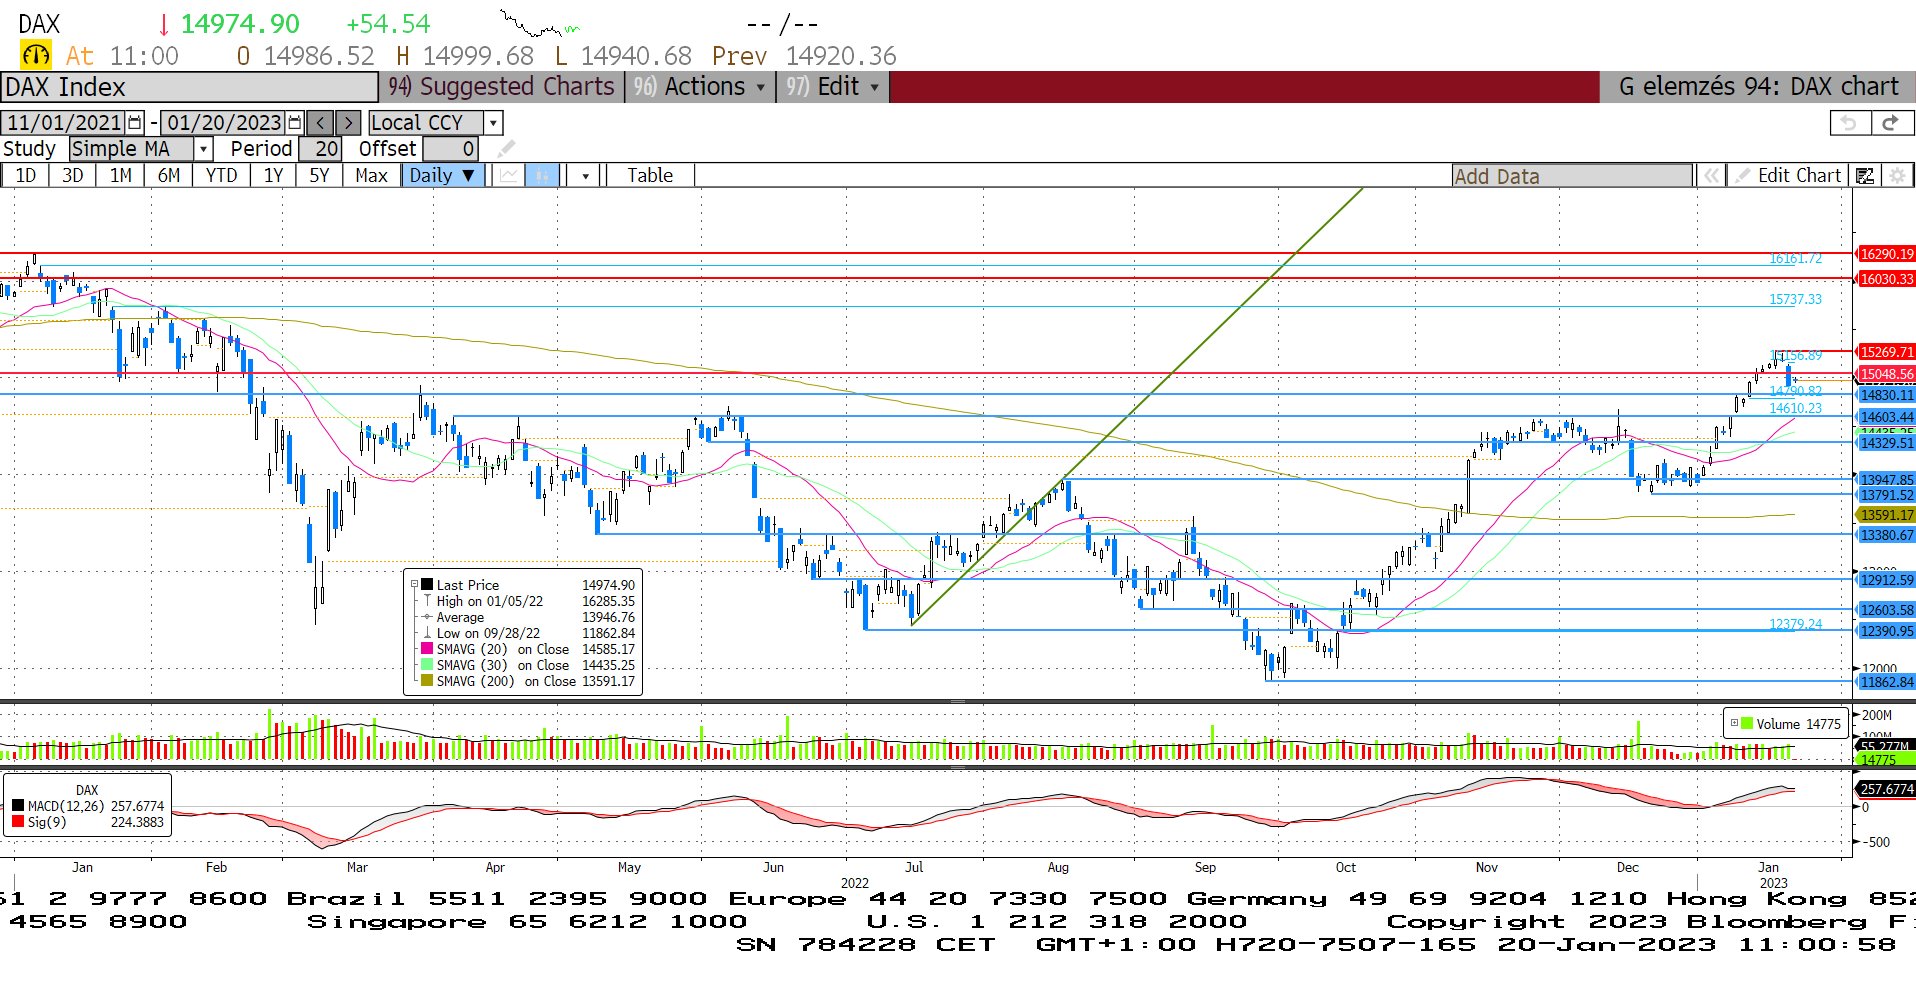Open chart settings gear icon

pos(1896,176)
